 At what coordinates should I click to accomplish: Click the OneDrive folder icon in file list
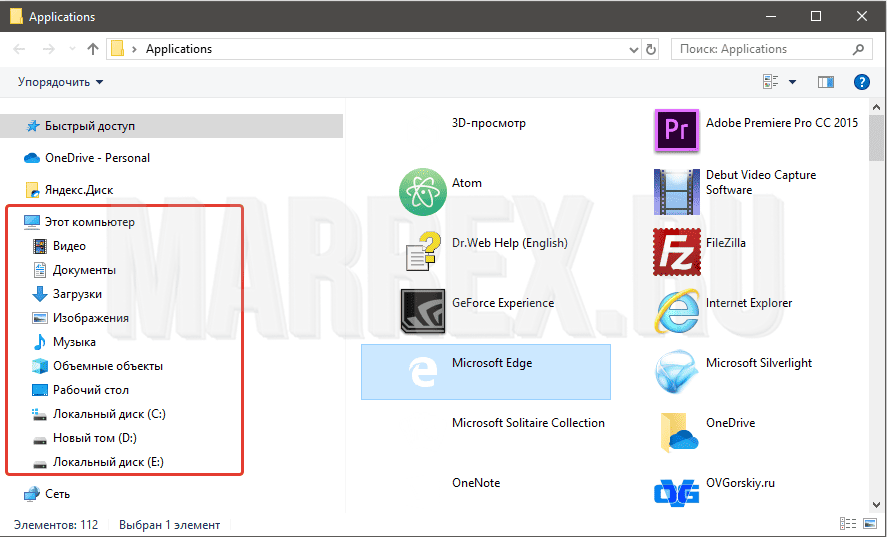pyautogui.click(x=678, y=432)
